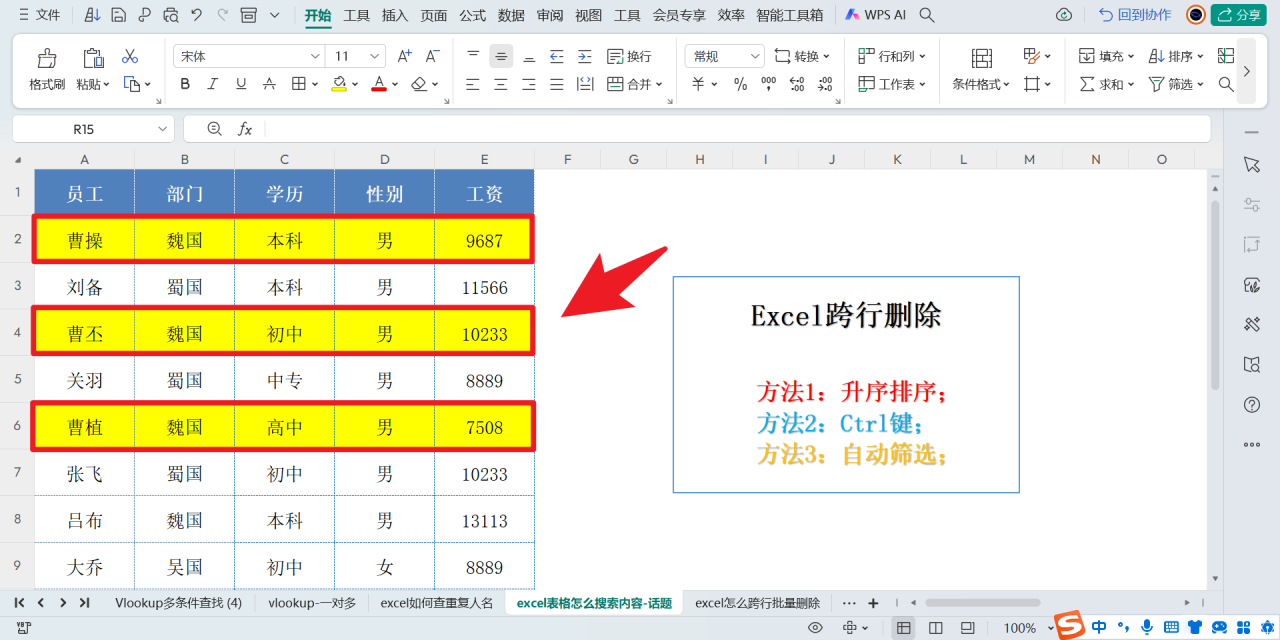
Task: Click the green 分享 Share button
Action: click(x=1238, y=15)
